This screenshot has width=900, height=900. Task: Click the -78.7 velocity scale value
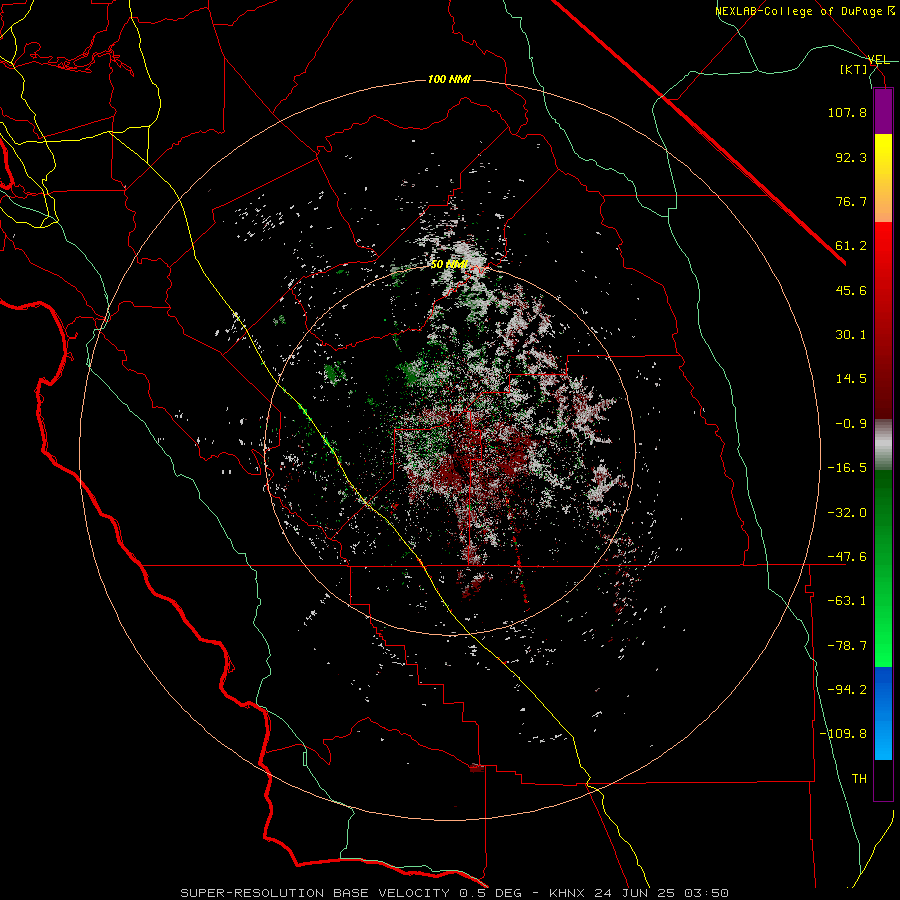pyautogui.click(x=847, y=646)
